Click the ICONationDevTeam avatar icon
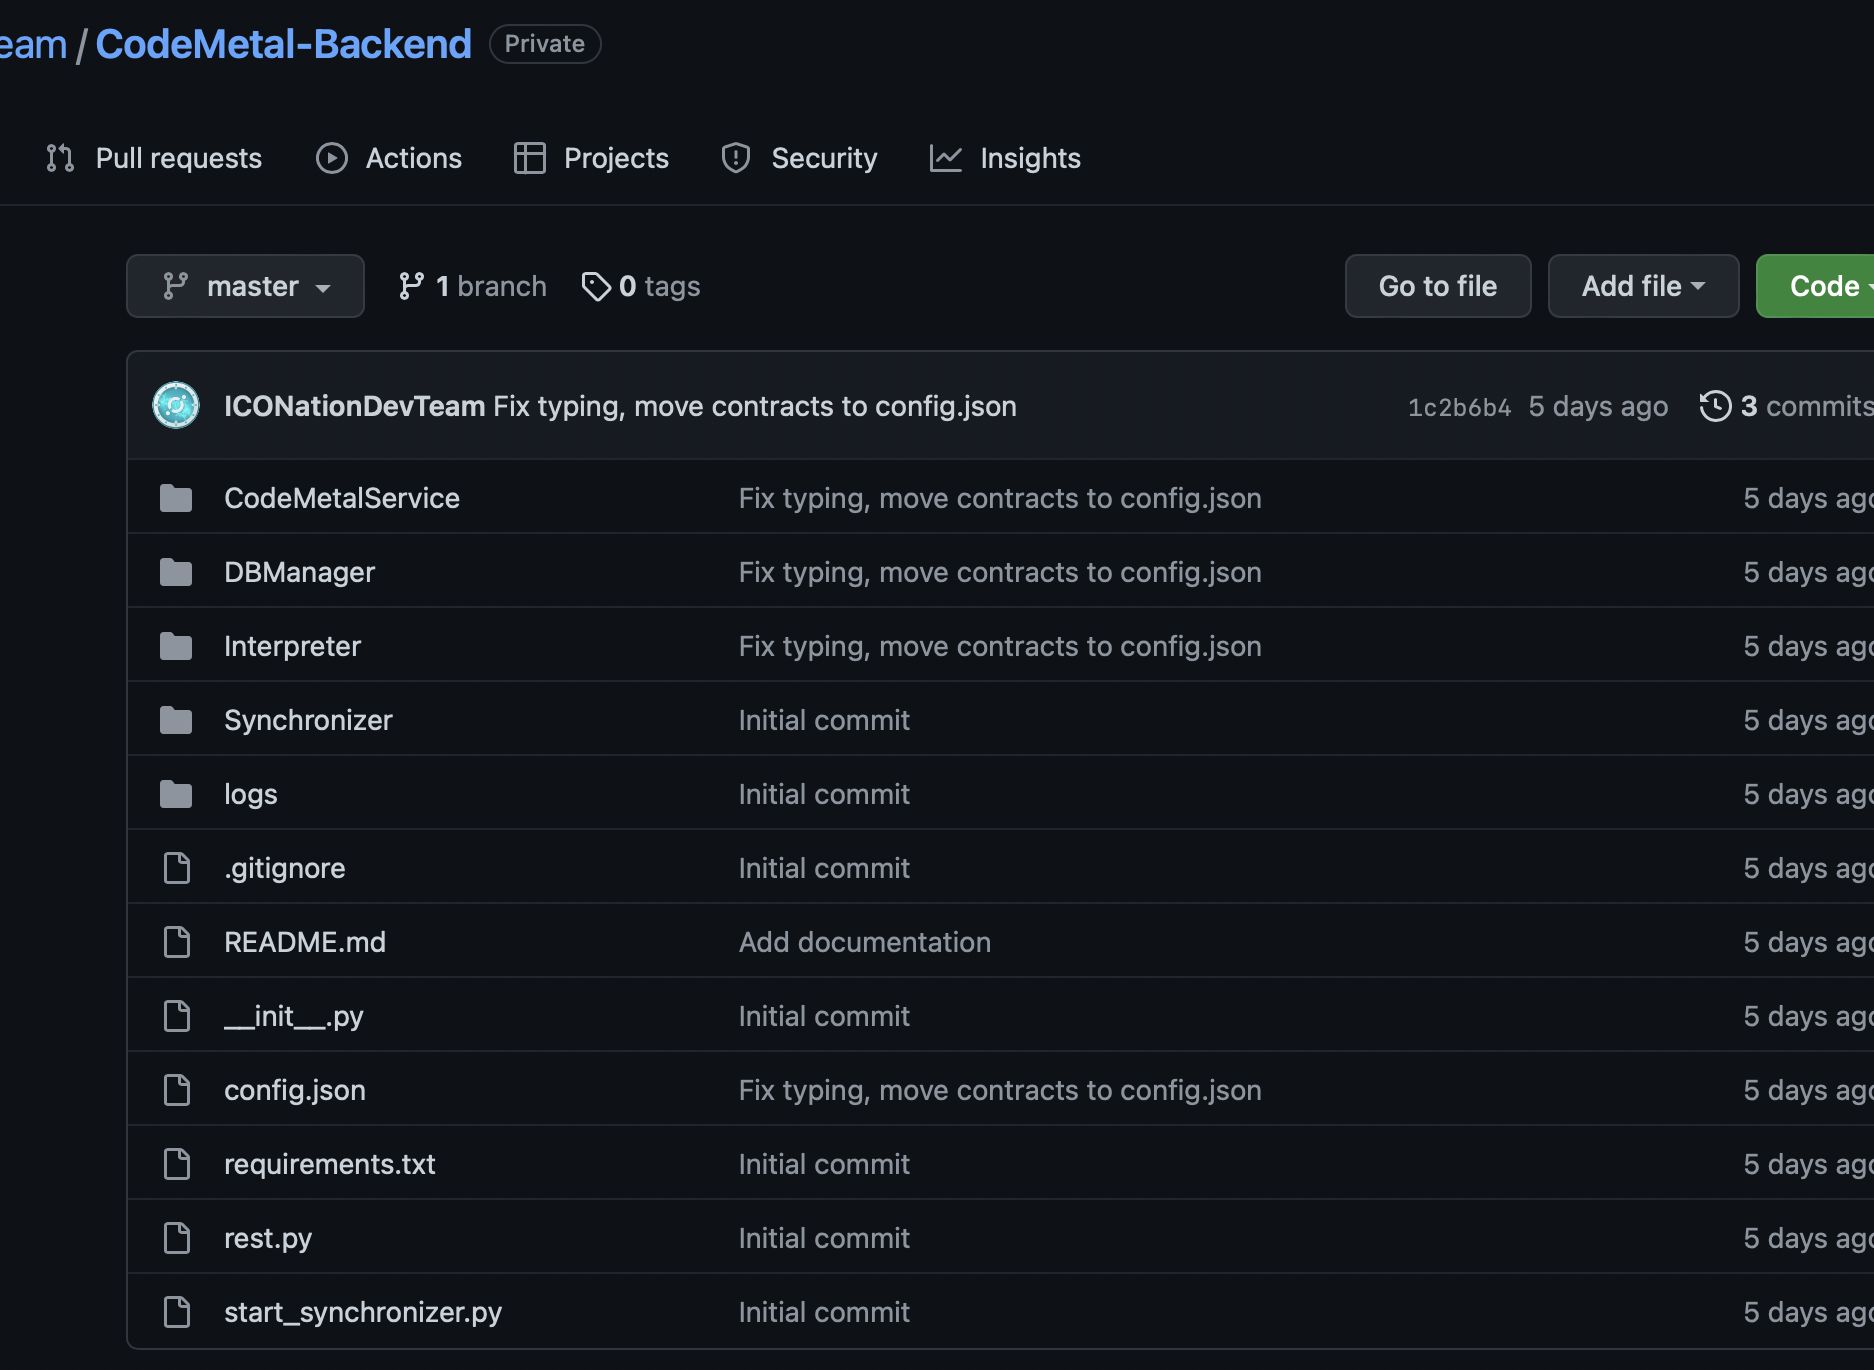Screen dimensions: 1874x1370 (176, 405)
